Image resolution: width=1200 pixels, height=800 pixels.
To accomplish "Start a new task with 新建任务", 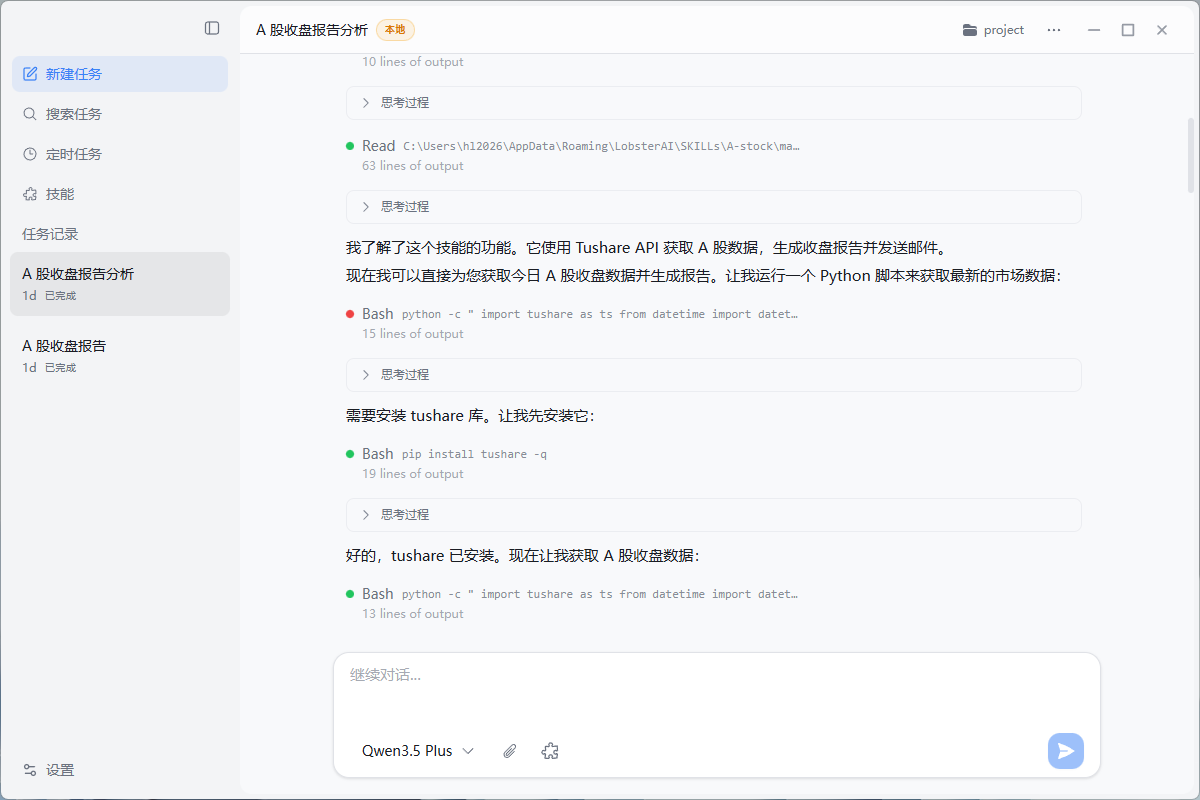I will pyautogui.click(x=73, y=74).
